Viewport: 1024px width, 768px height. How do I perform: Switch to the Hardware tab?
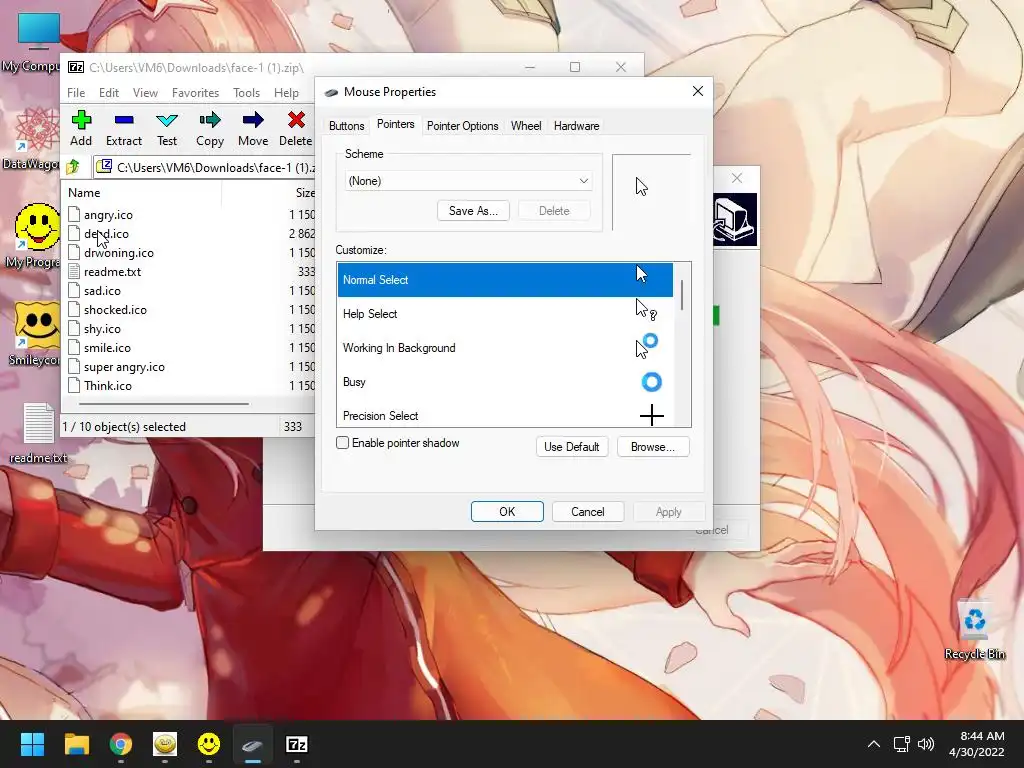coord(576,126)
